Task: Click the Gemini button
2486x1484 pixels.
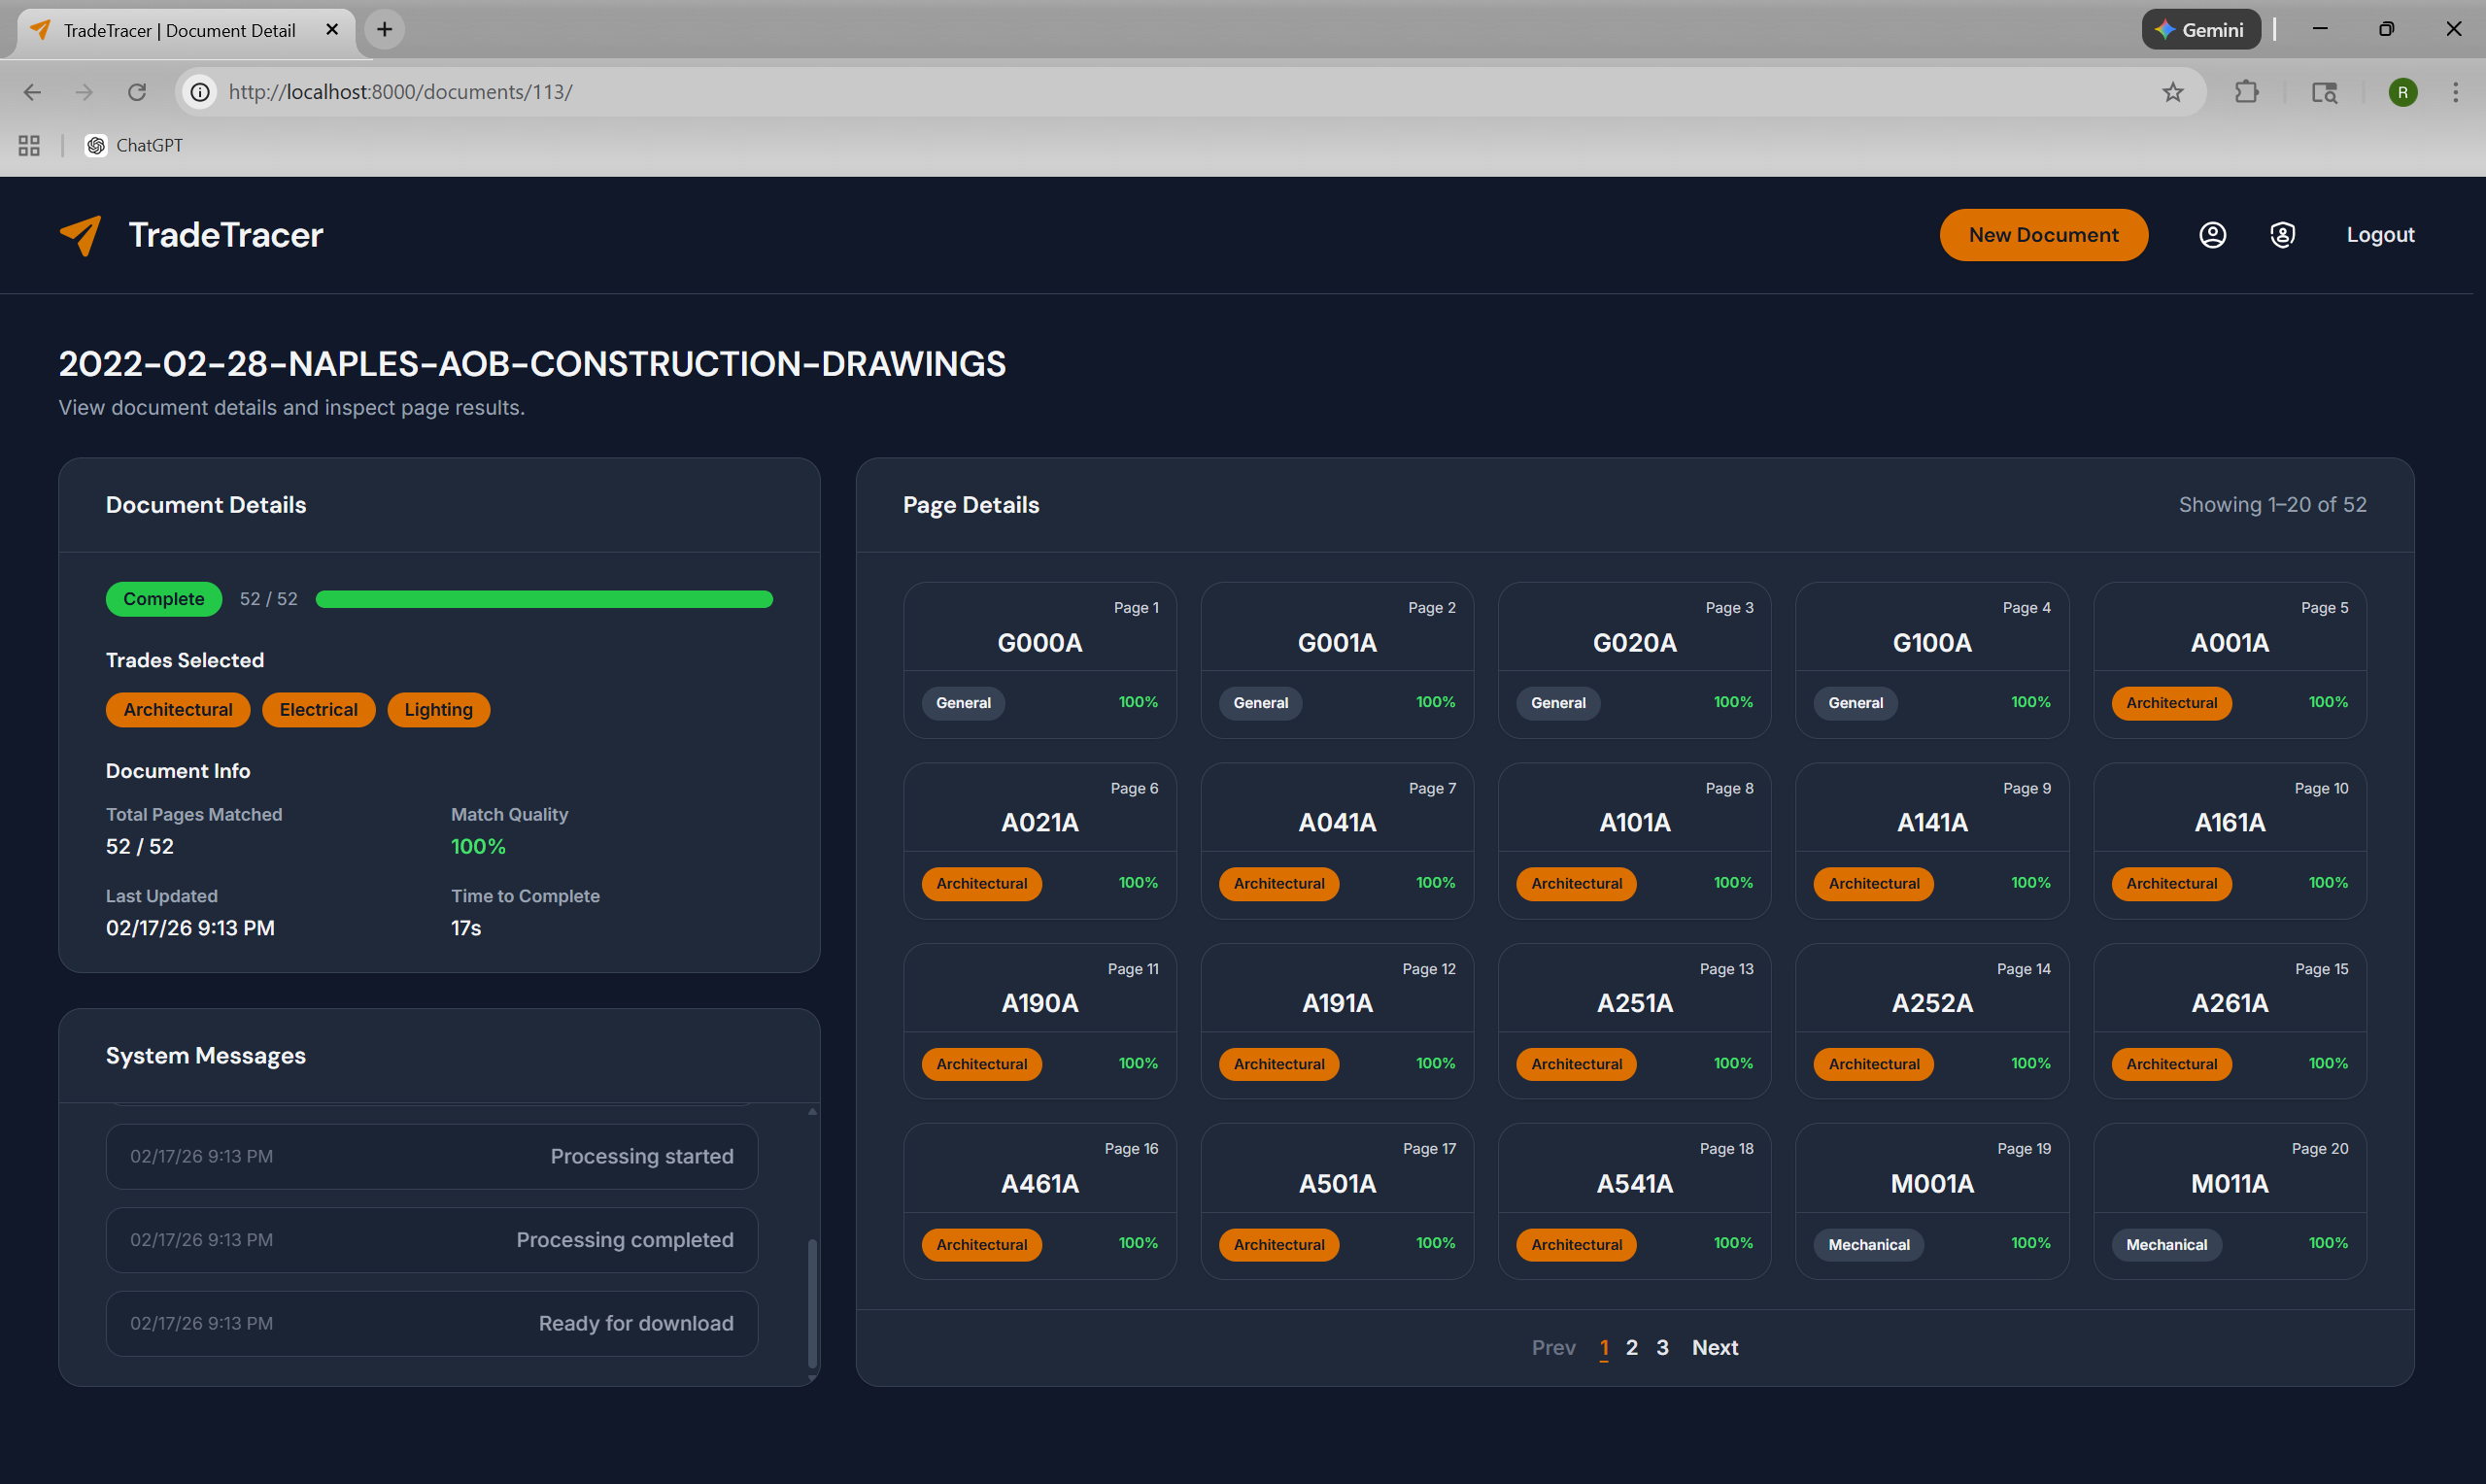Action: (2200, 30)
